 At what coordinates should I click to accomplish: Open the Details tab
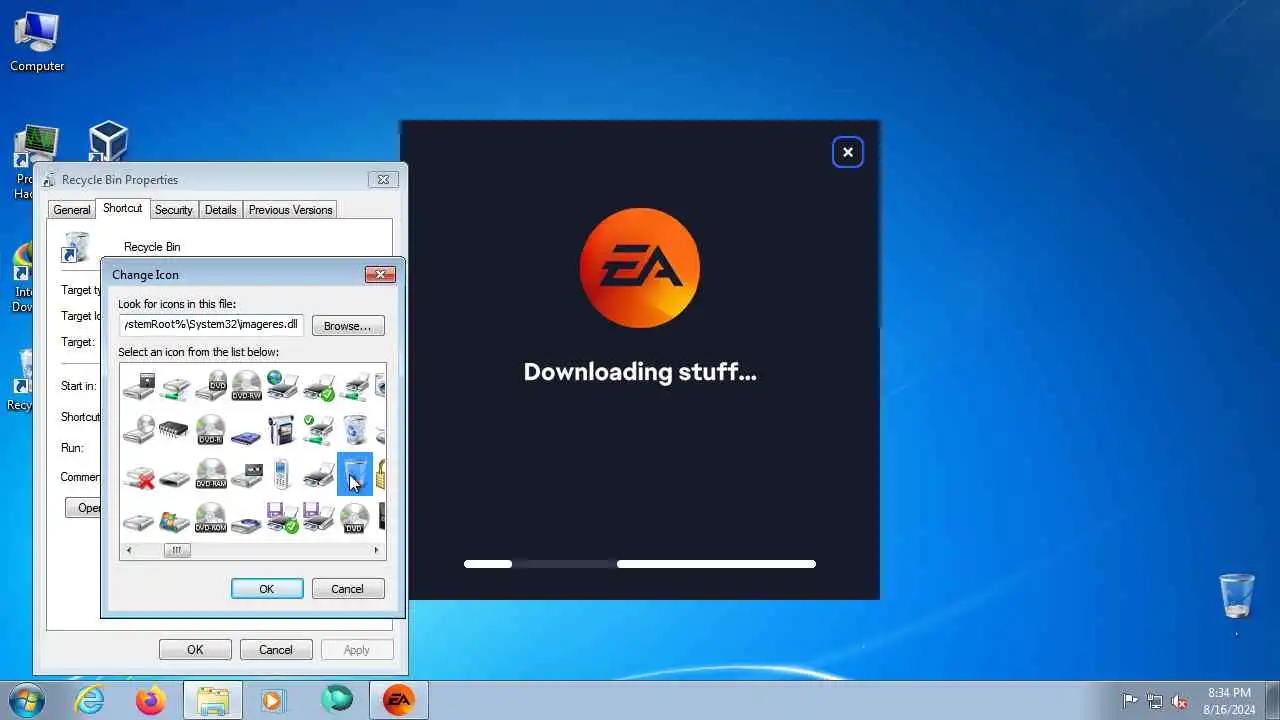point(220,210)
